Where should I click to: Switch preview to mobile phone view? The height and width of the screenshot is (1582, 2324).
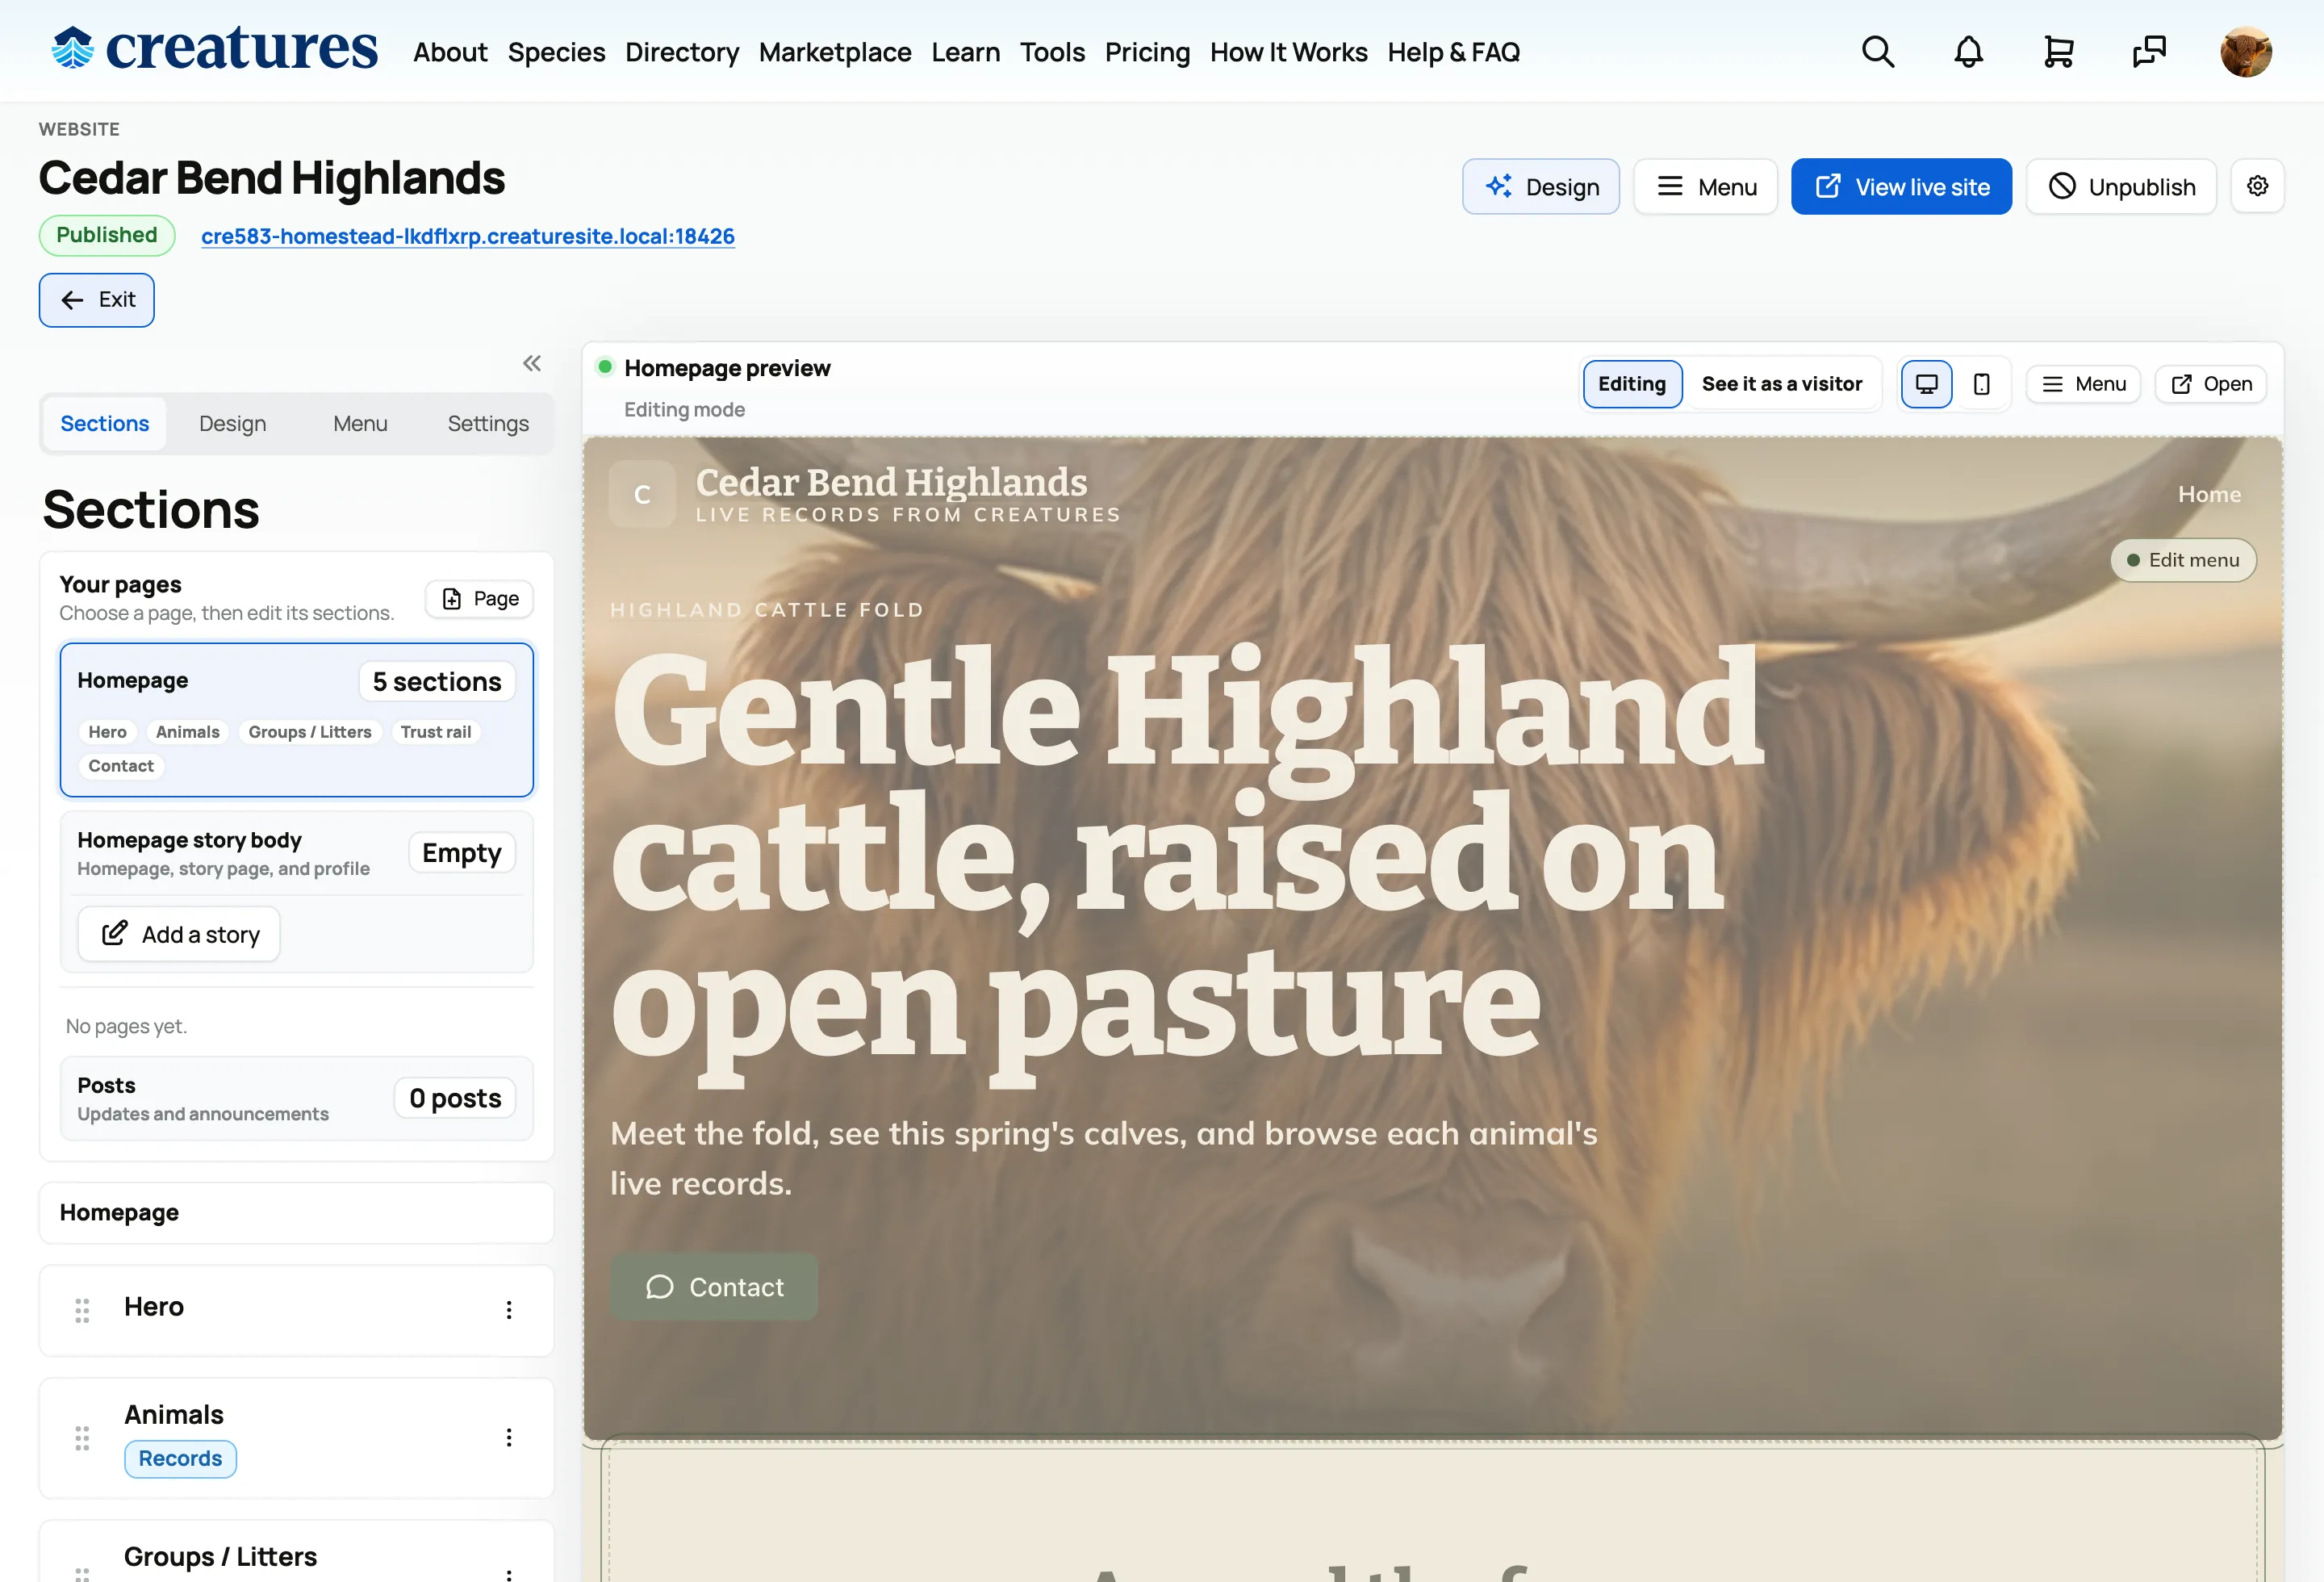(x=1981, y=384)
